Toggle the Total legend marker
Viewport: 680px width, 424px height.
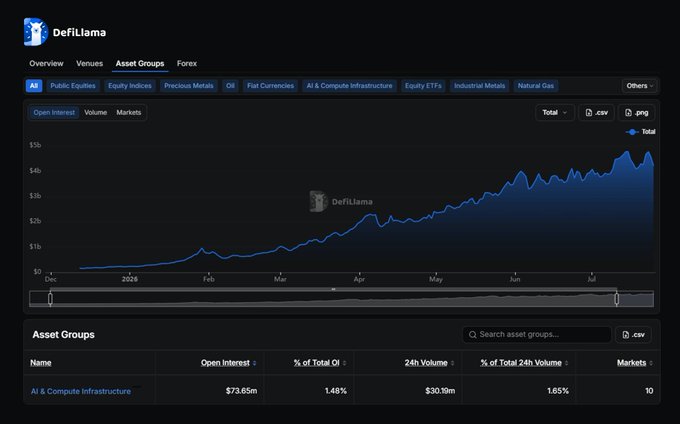point(632,132)
